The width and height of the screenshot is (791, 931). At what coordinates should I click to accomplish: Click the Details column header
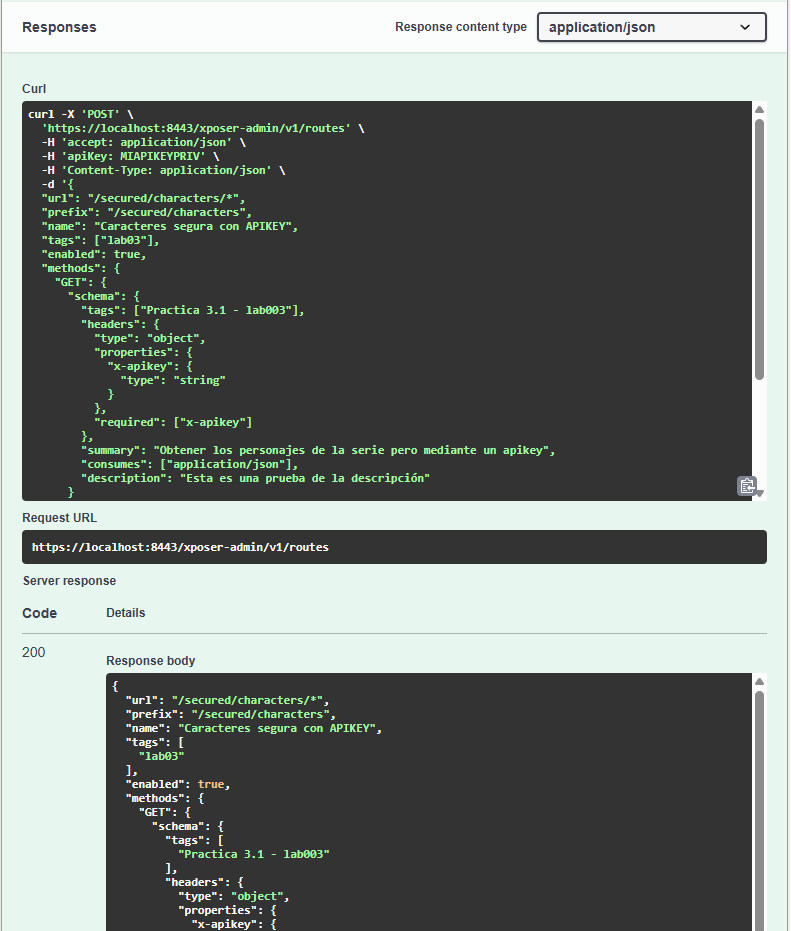point(125,612)
